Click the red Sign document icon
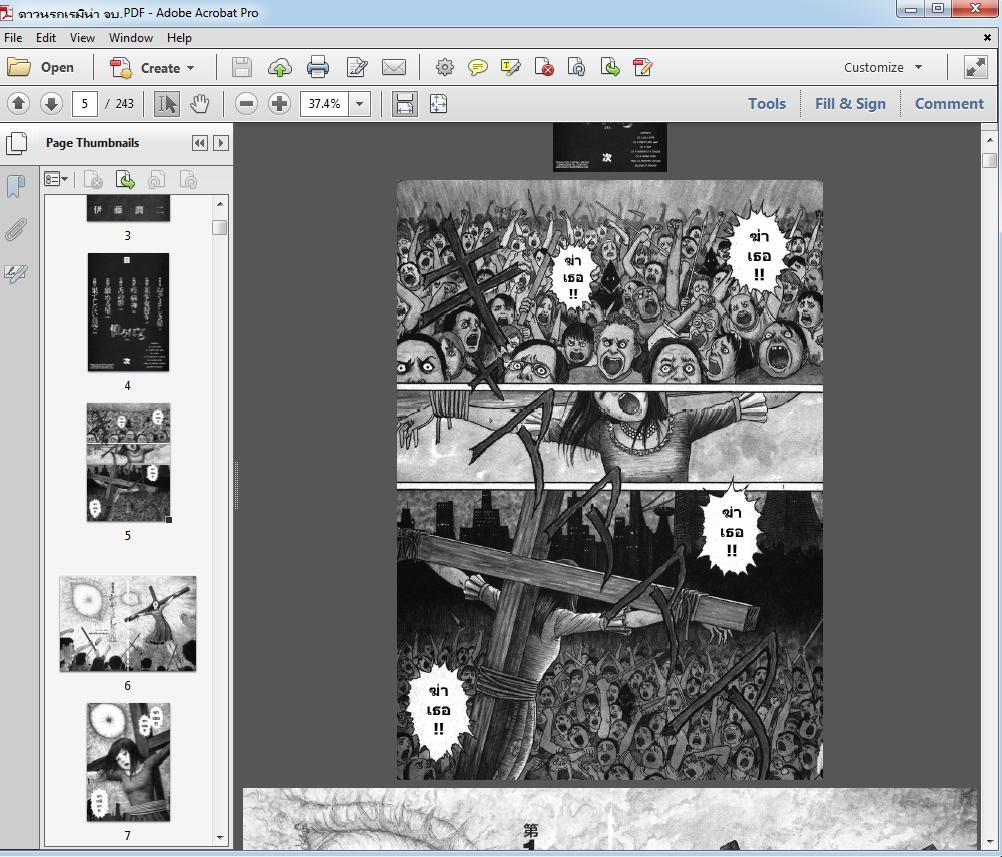The width and height of the screenshot is (1002, 857). click(x=642, y=67)
